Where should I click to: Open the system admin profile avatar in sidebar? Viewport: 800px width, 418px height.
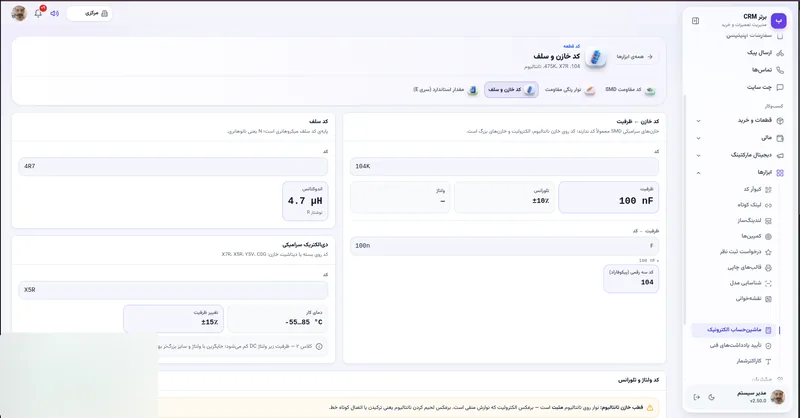(x=777, y=397)
